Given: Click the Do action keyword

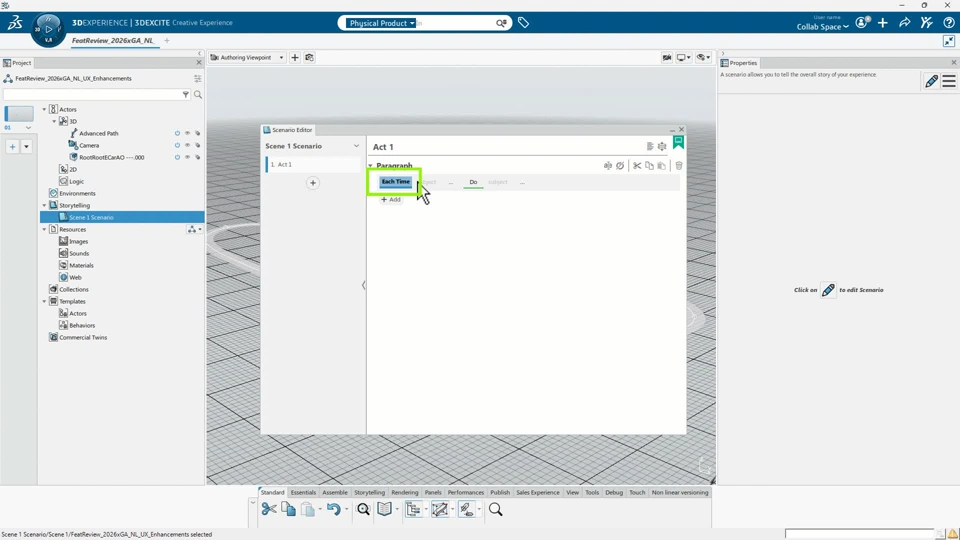Looking at the screenshot, I should (473, 182).
